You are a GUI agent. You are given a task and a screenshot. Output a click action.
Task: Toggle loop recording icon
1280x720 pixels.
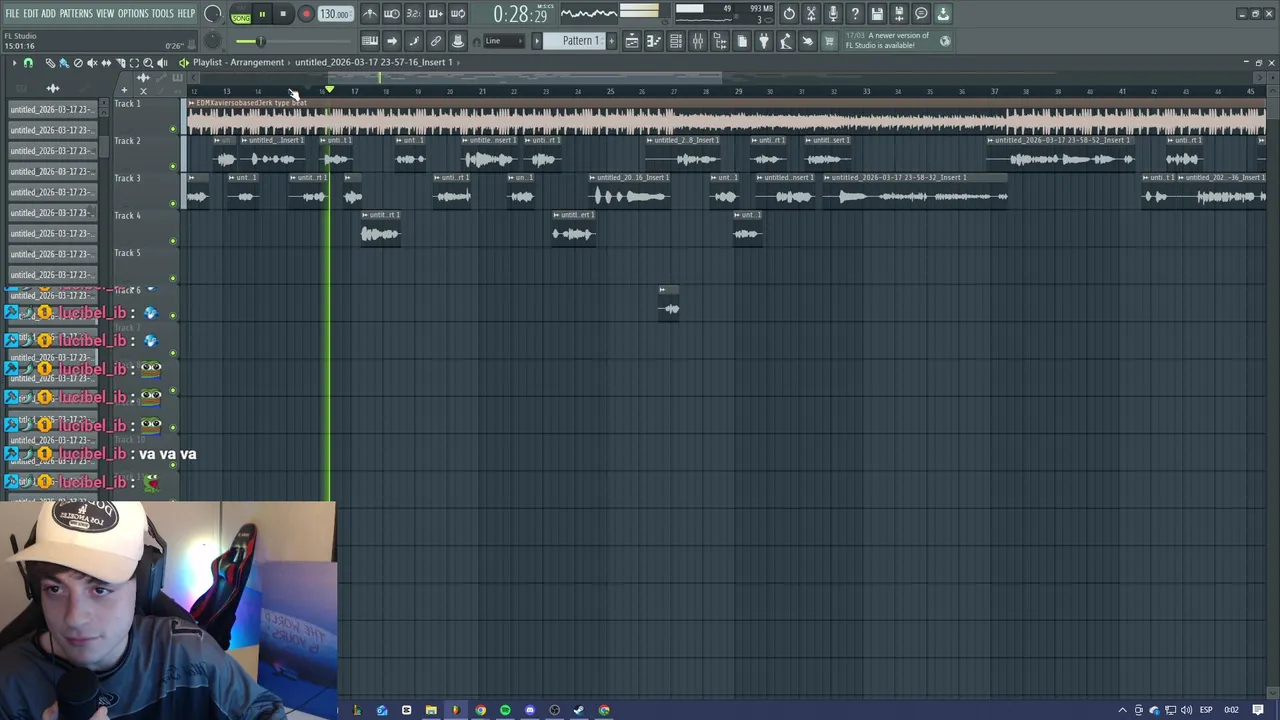click(457, 14)
